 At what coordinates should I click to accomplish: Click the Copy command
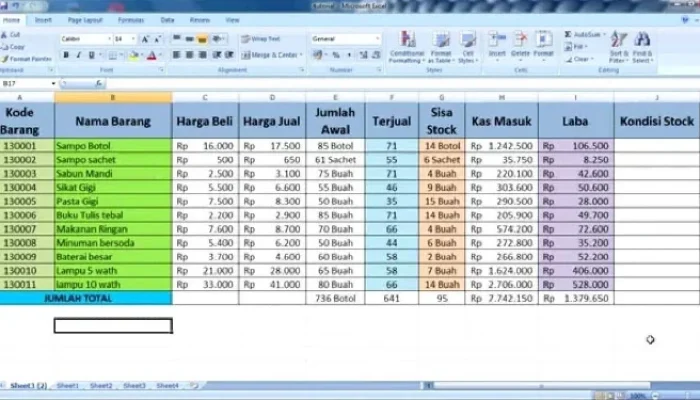coord(13,46)
